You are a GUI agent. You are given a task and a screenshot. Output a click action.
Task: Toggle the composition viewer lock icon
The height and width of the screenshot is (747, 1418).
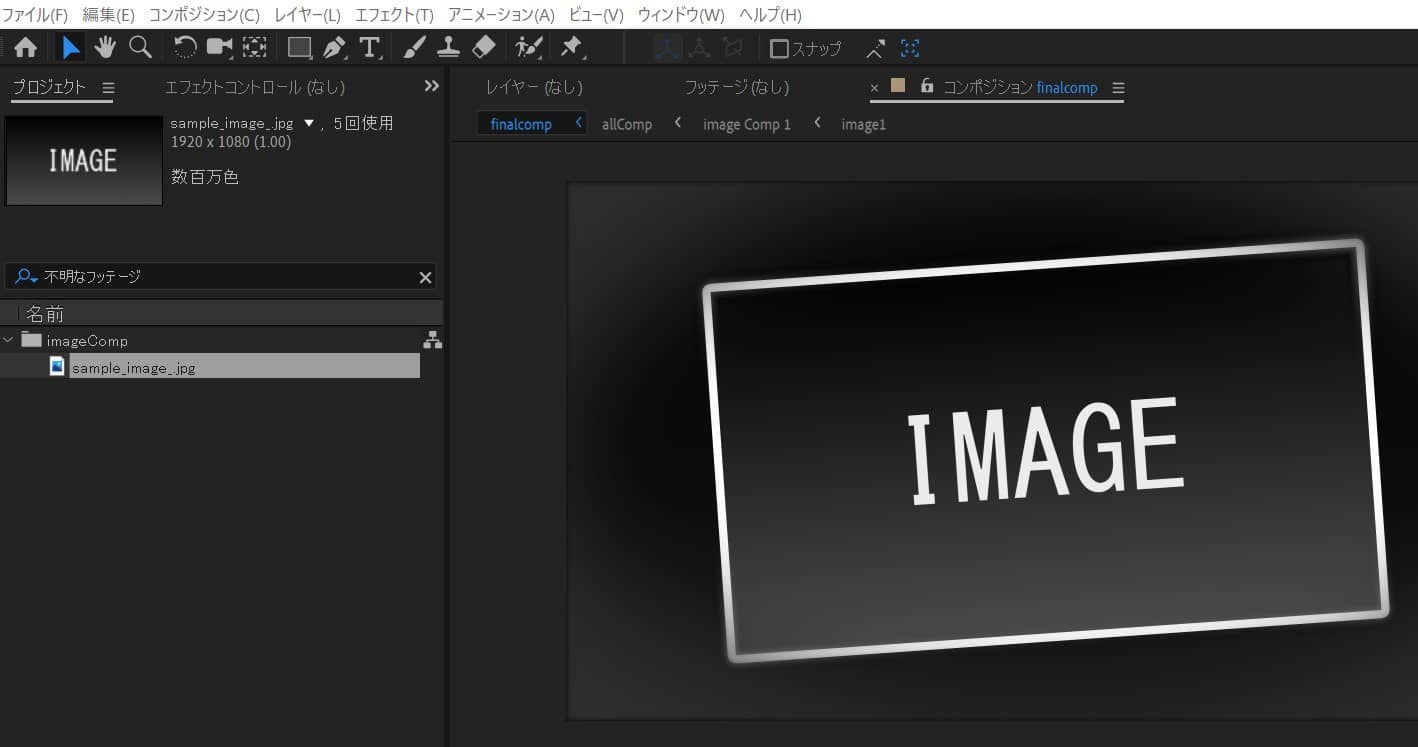tap(927, 86)
